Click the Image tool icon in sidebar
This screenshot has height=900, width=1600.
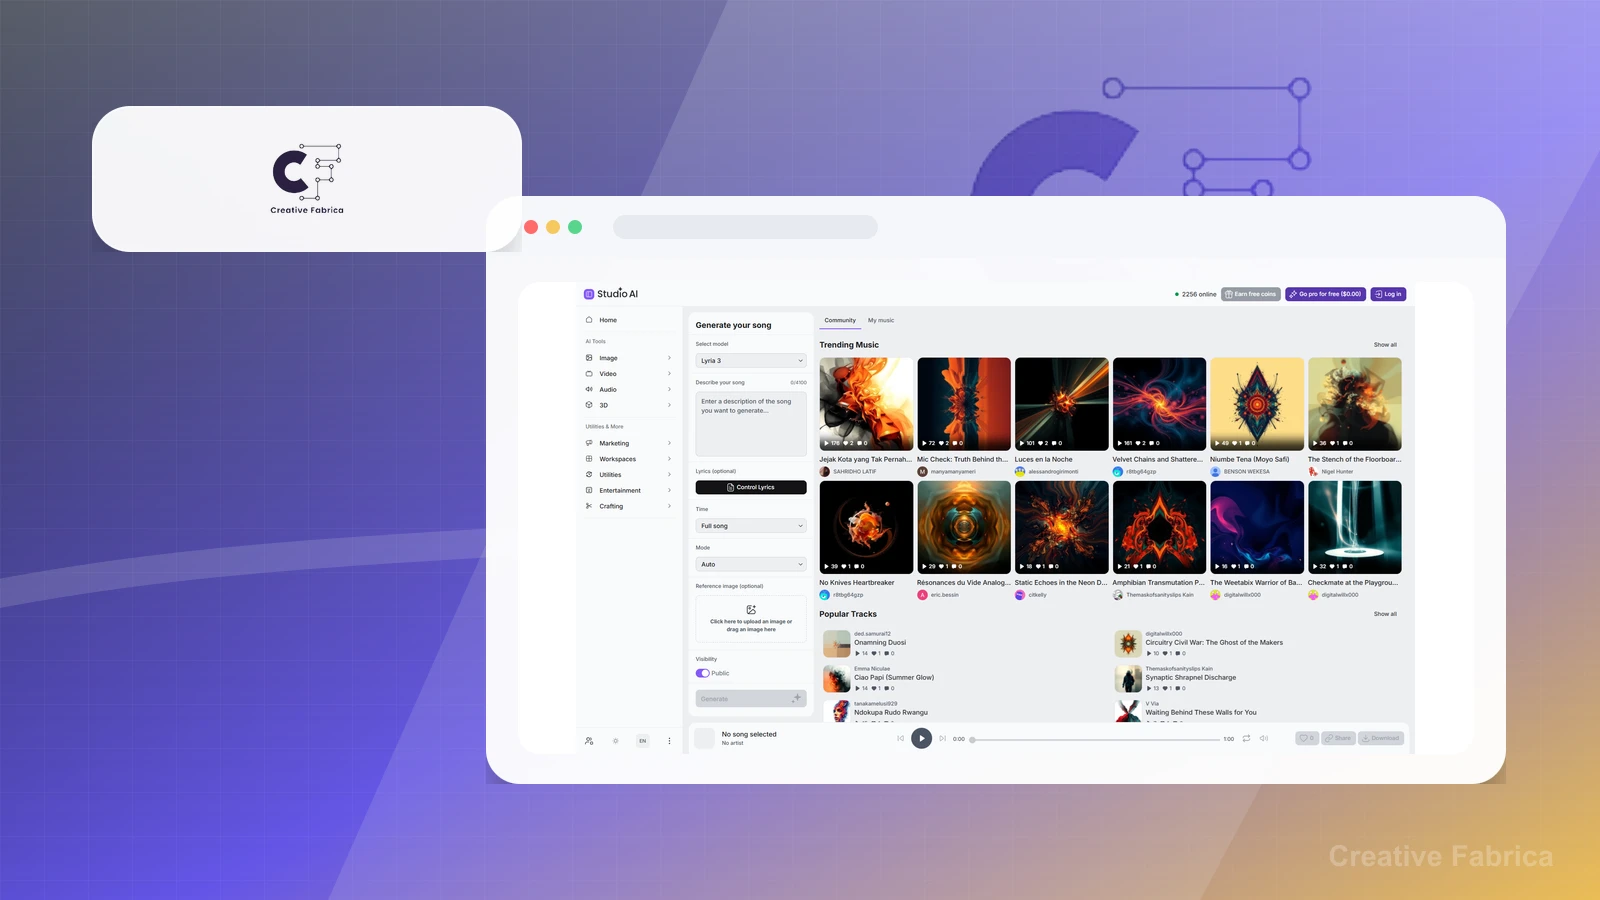[x=589, y=358]
